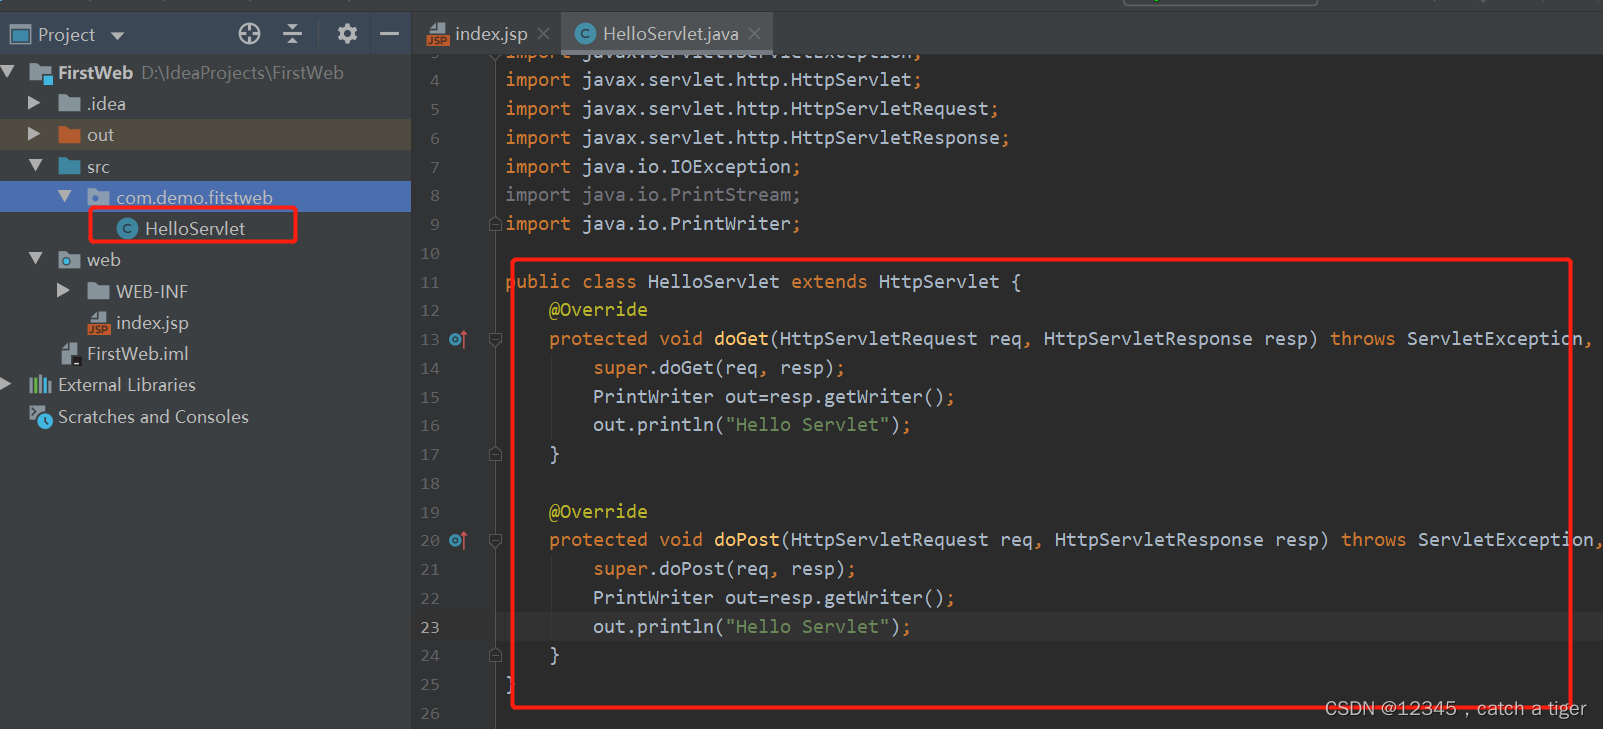Click line number 23 in gutter
Image resolution: width=1603 pixels, height=729 pixels.
tap(430, 627)
